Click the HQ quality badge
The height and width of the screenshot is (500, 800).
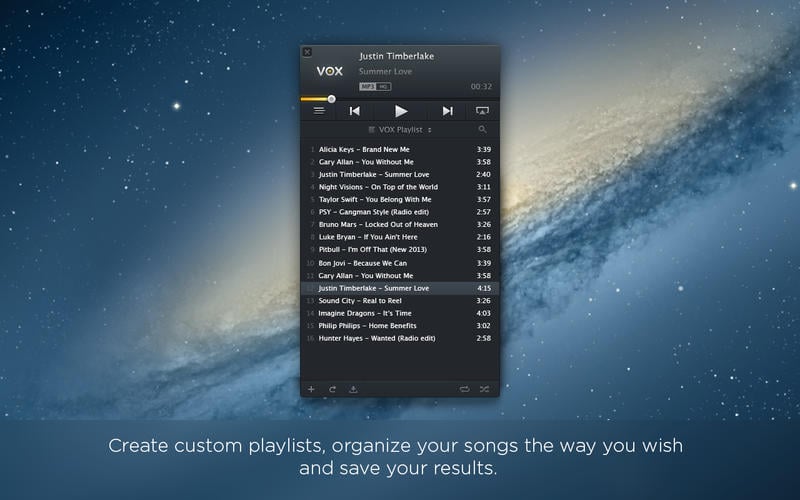click(384, 87)
